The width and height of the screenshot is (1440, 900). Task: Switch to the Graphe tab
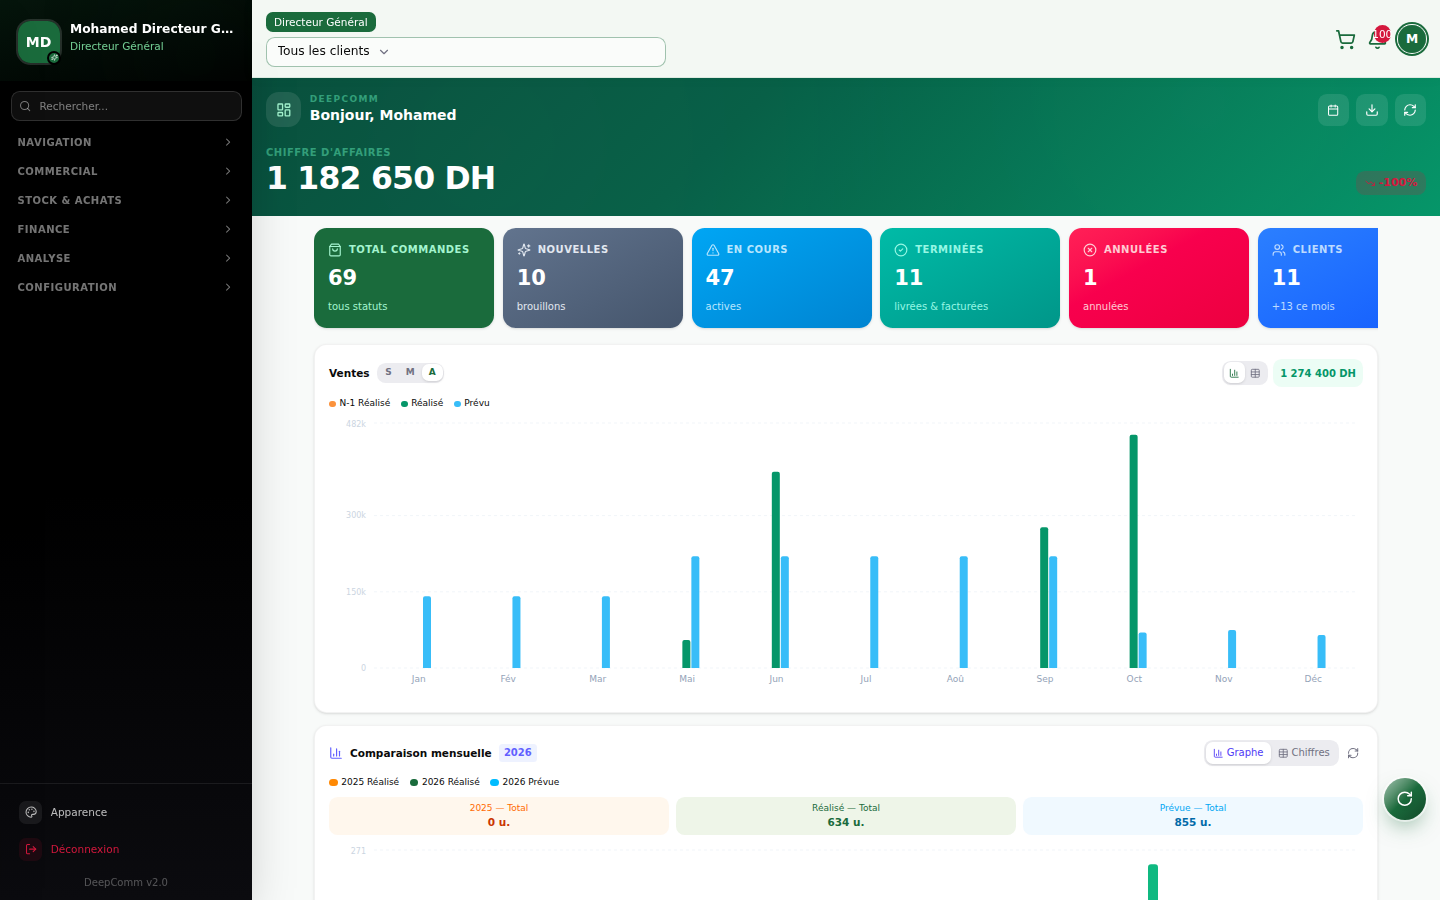1238,753
